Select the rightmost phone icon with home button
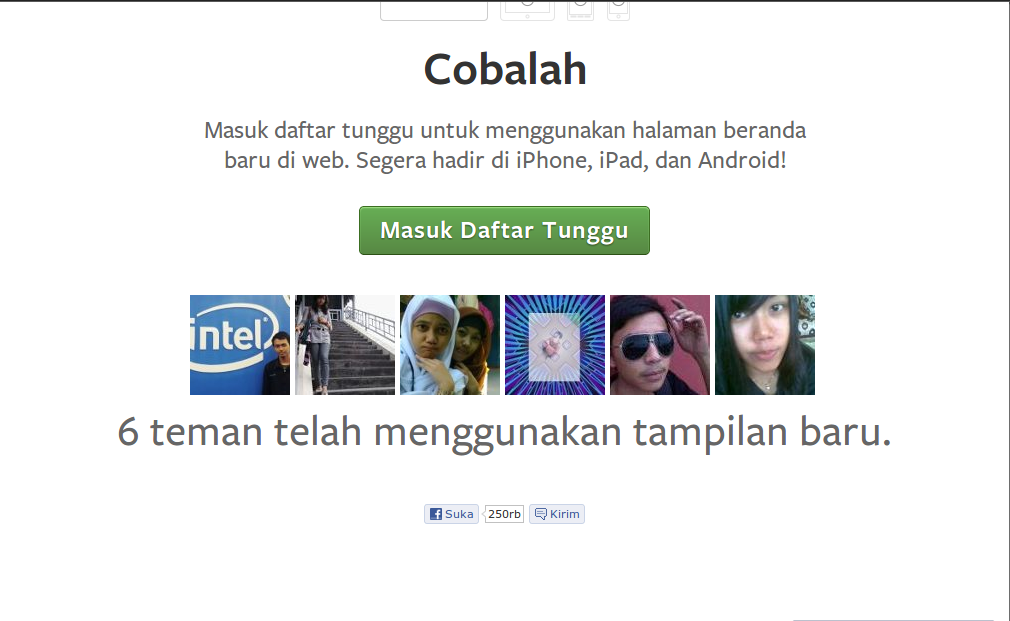The width and height of the screenshot is (1010, 621). (x=618, y=10)
